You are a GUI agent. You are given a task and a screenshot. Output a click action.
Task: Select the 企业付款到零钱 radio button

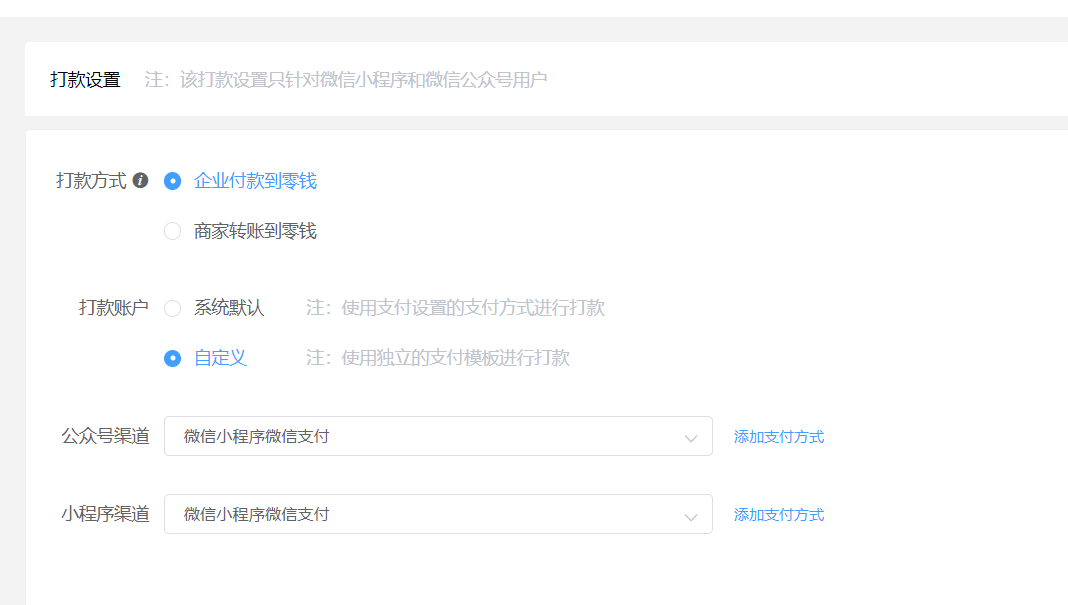click(x=172, y=181)
